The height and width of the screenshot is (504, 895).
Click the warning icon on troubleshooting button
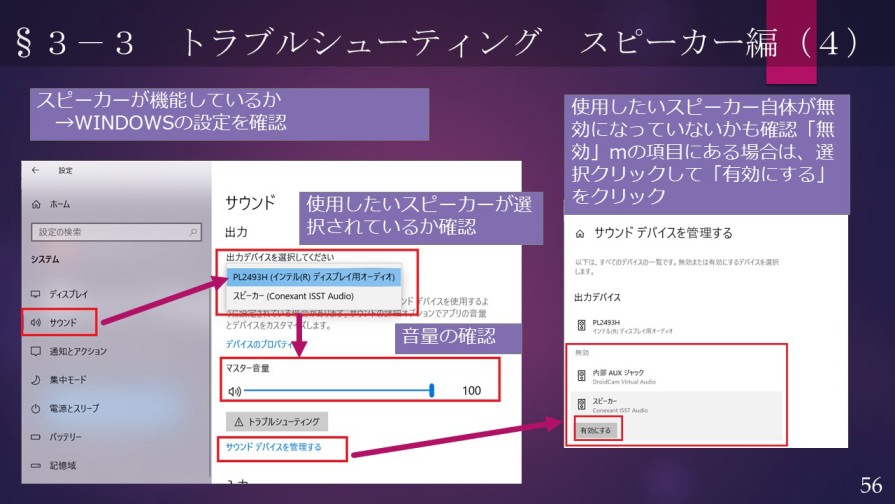(238, 422)
